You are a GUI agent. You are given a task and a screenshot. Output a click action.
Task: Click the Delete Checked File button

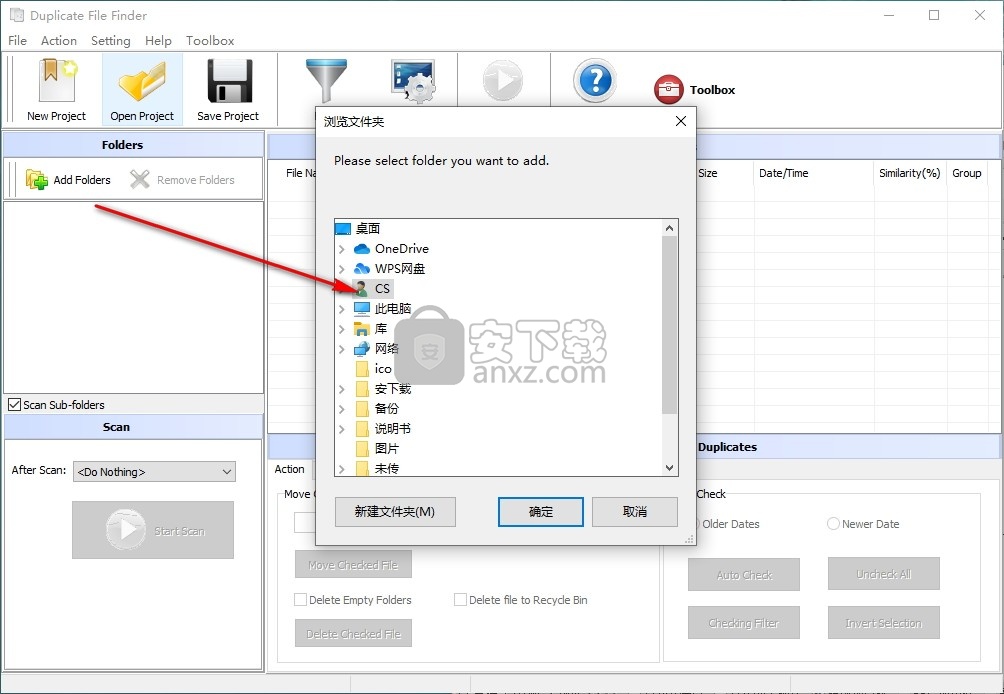tap(353, 633)
